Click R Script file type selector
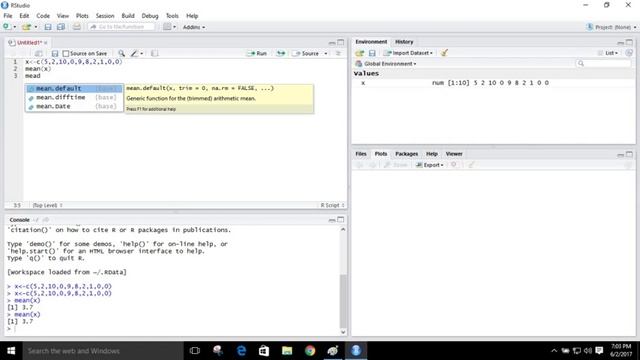 (x=332, y=205)
